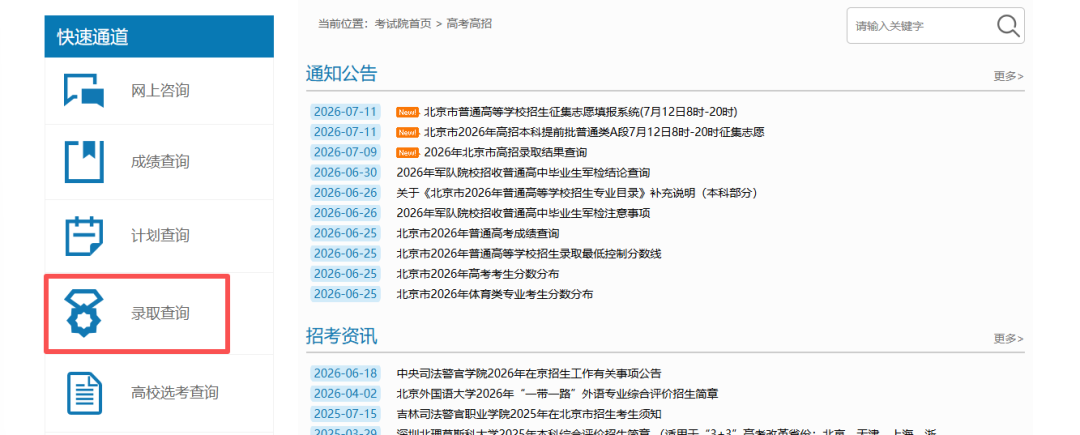This screenshot has width=1080, height=435.
Task: Open 中央司法警官学院在京招生公告
Action: point(529,374)
